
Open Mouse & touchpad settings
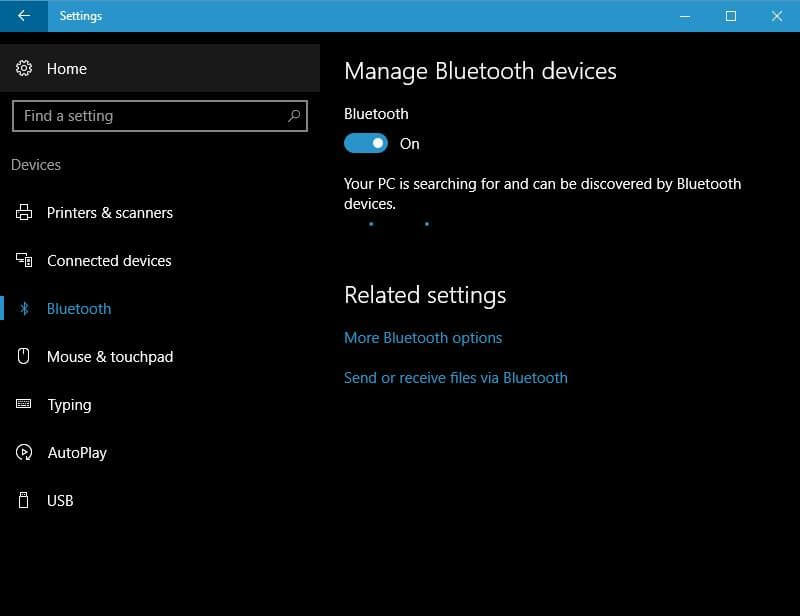point(160,356)
